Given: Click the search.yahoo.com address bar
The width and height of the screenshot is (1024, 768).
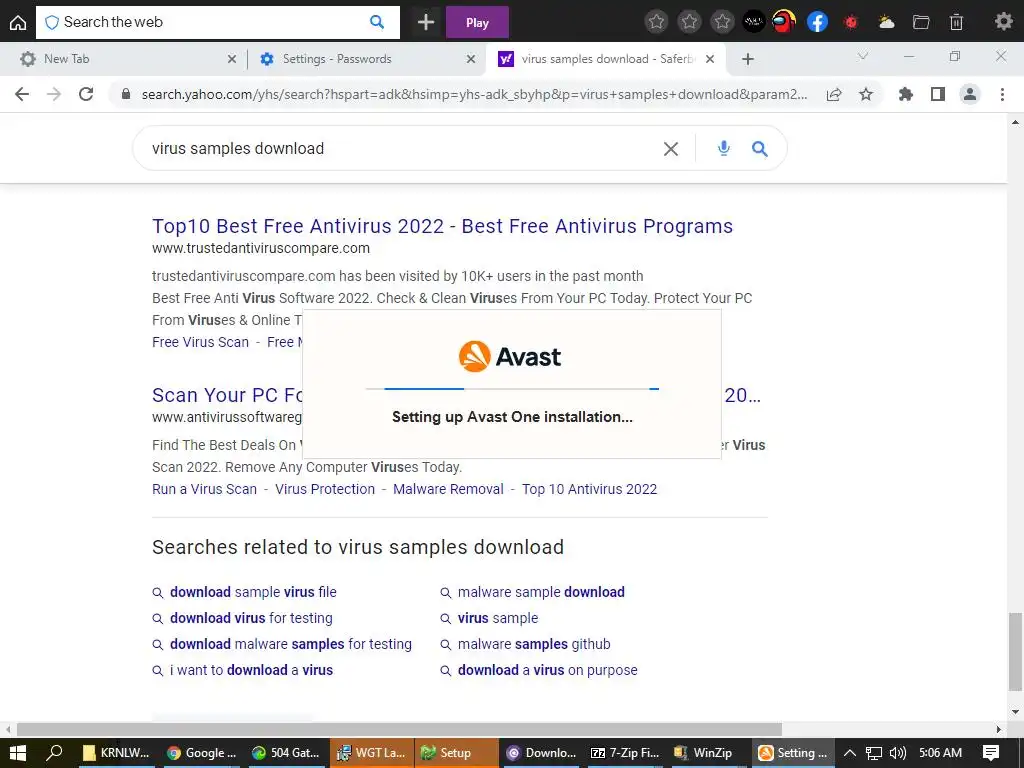Looking at the screenshot, I should [x=473, y=94].
